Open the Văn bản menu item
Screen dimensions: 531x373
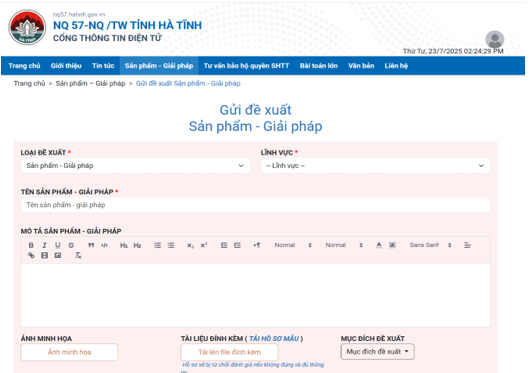[361, 66]
